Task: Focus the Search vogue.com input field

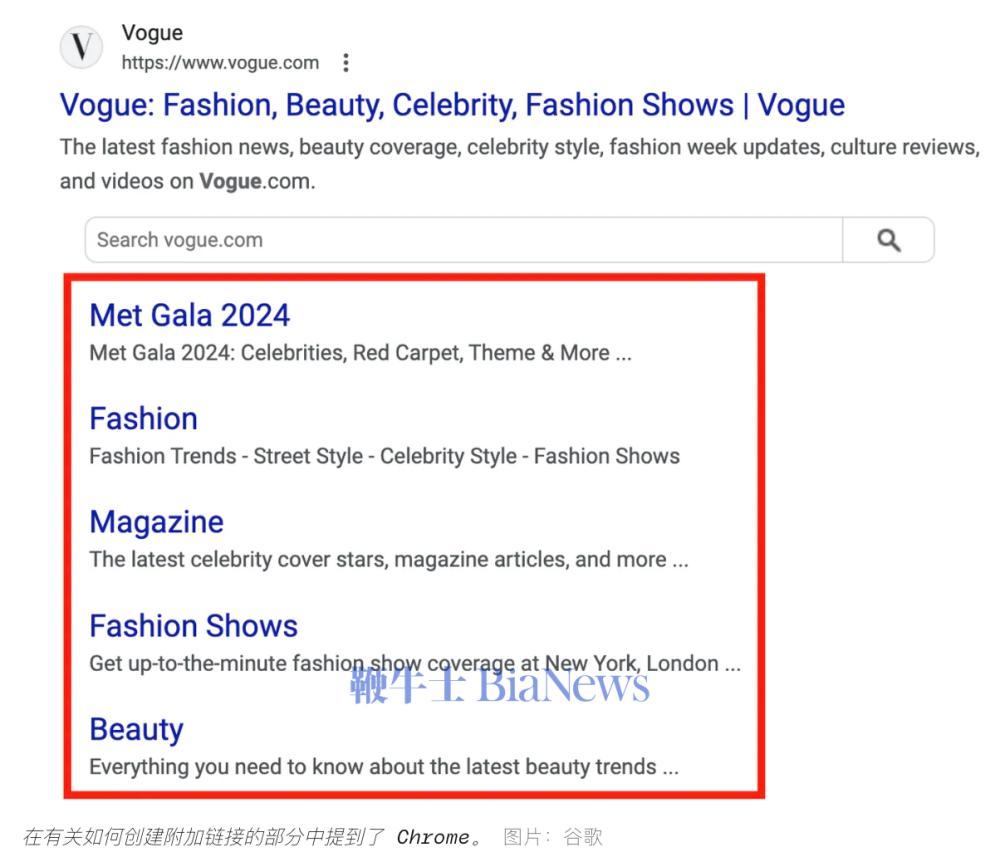Action: (464, 240)
